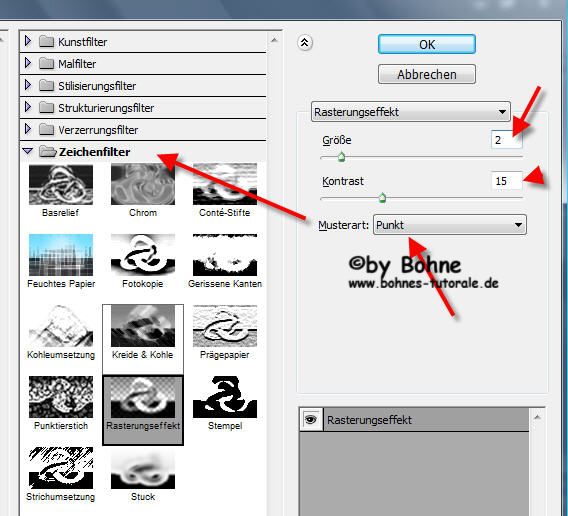This screenshot has width=568, height=516.
Task: Choose the Strichumsetzung filter
Action: (x=61, y=468)
